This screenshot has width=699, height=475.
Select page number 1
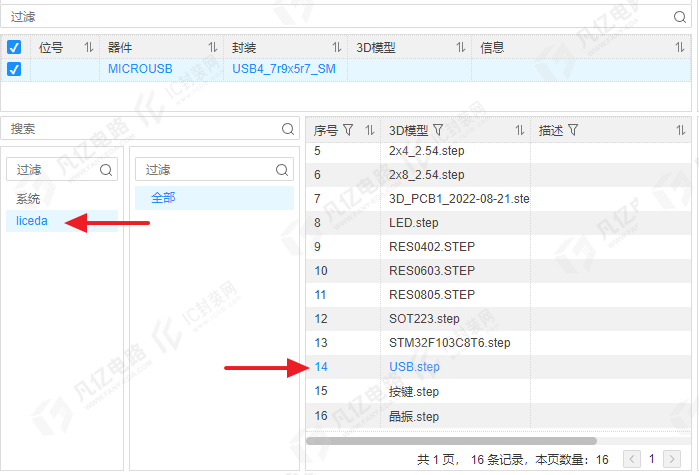coord(652,459)
